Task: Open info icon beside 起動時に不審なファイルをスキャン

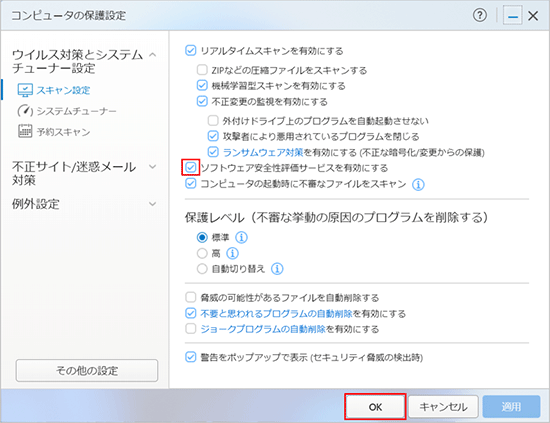Action: point(418,184)
